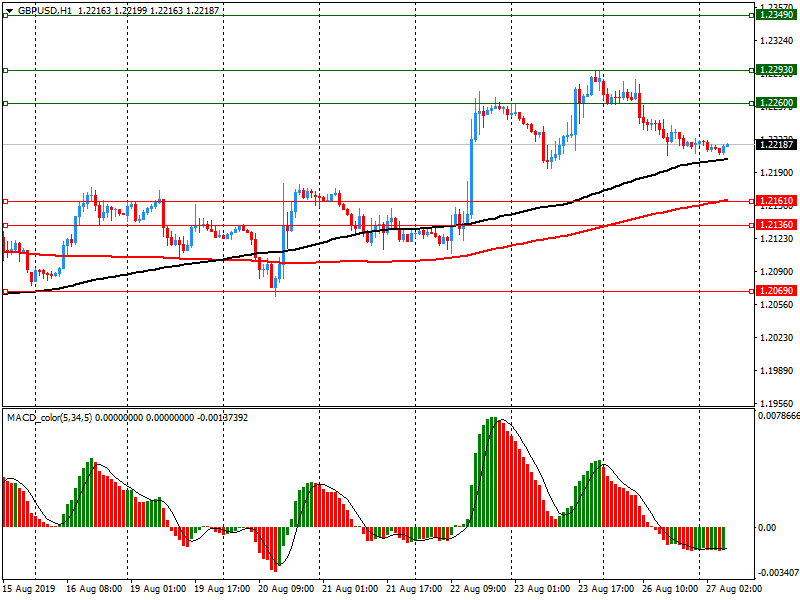Image resolution: width=800 pixels, height=600 pixels.
Task: Click left handle of the 1.21360 line
Action: (x=6, y=225)
